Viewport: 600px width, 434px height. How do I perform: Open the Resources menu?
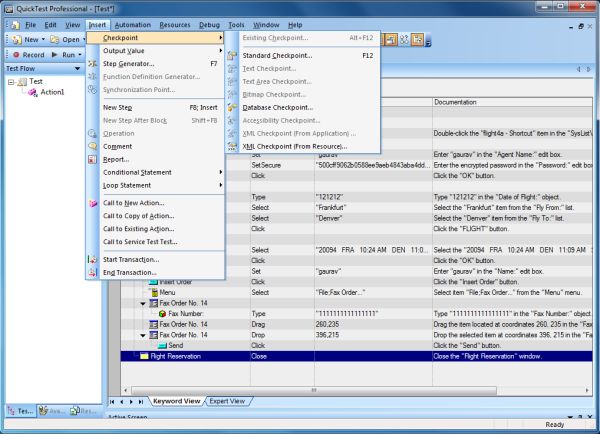click(x=175, y=25)
